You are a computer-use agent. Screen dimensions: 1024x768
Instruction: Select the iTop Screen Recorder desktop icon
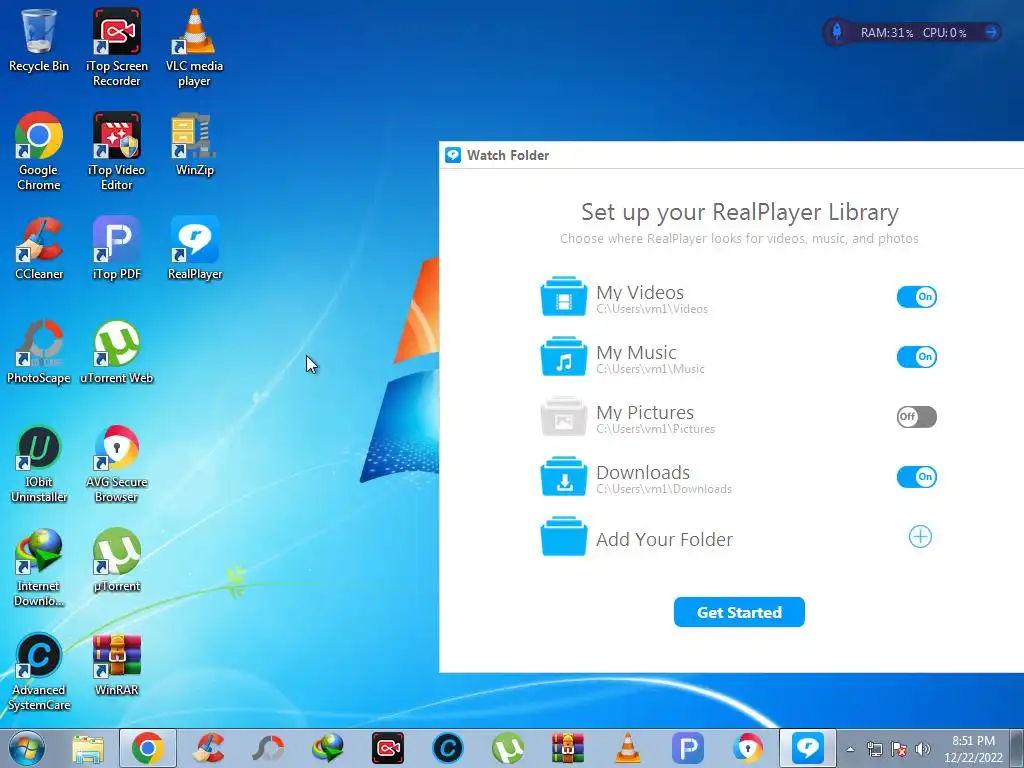(x=116, y=47)
